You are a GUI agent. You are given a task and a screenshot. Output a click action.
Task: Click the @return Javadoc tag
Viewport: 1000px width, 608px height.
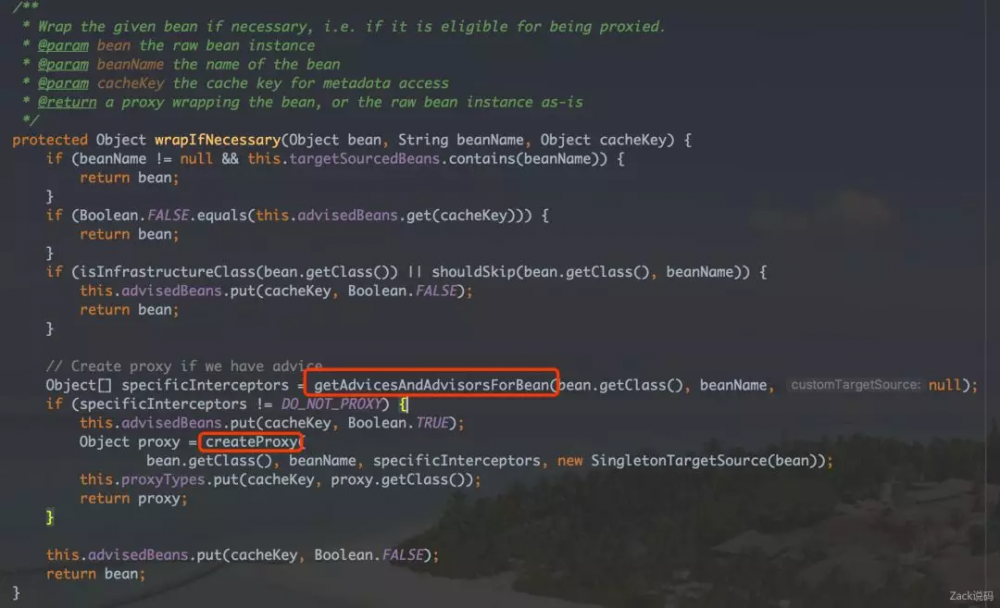(67, 102)
